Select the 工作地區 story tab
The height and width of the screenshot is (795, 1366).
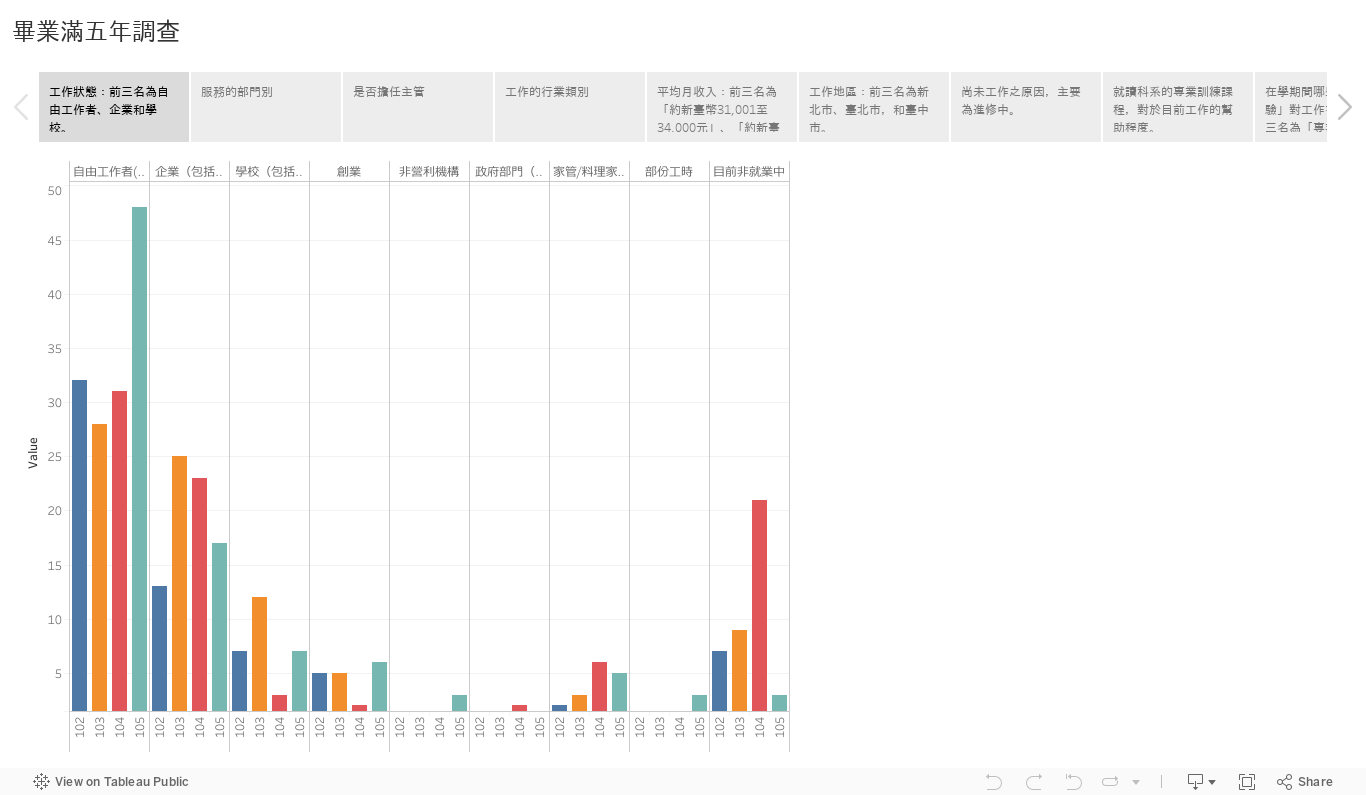click(x=874, y=107)
